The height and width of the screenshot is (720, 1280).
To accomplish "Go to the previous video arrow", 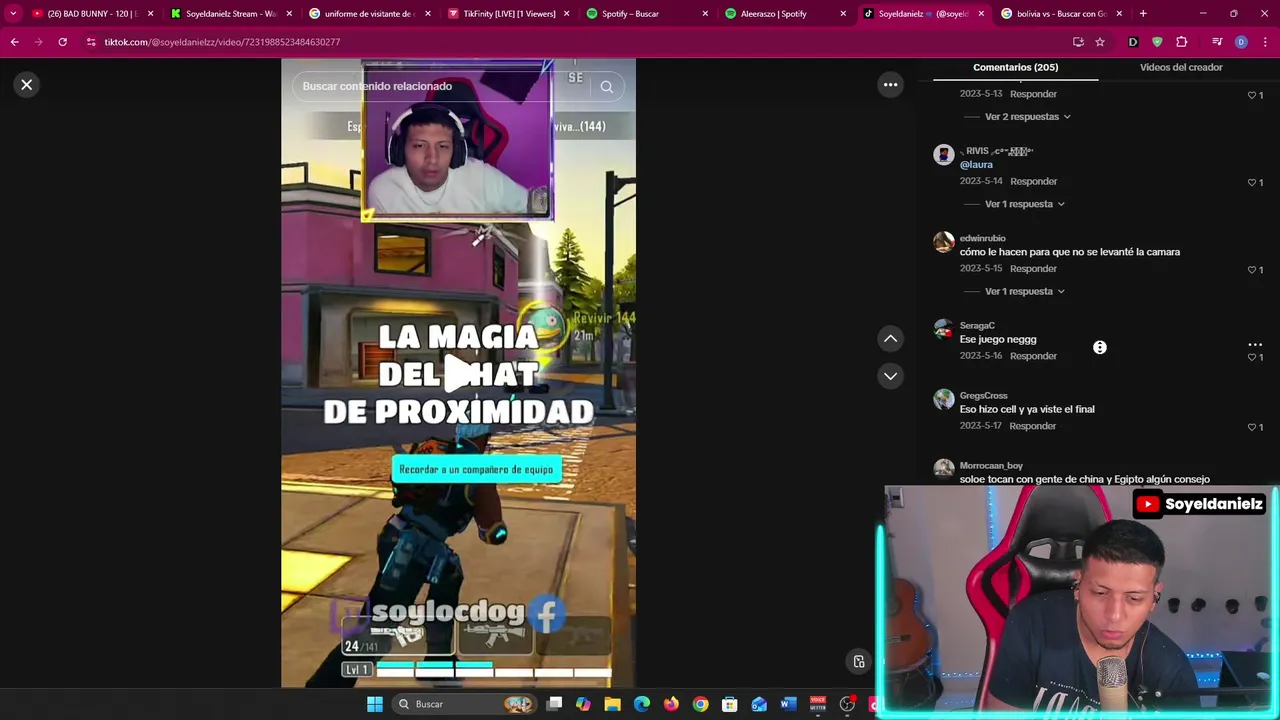I will coord(890,339).
